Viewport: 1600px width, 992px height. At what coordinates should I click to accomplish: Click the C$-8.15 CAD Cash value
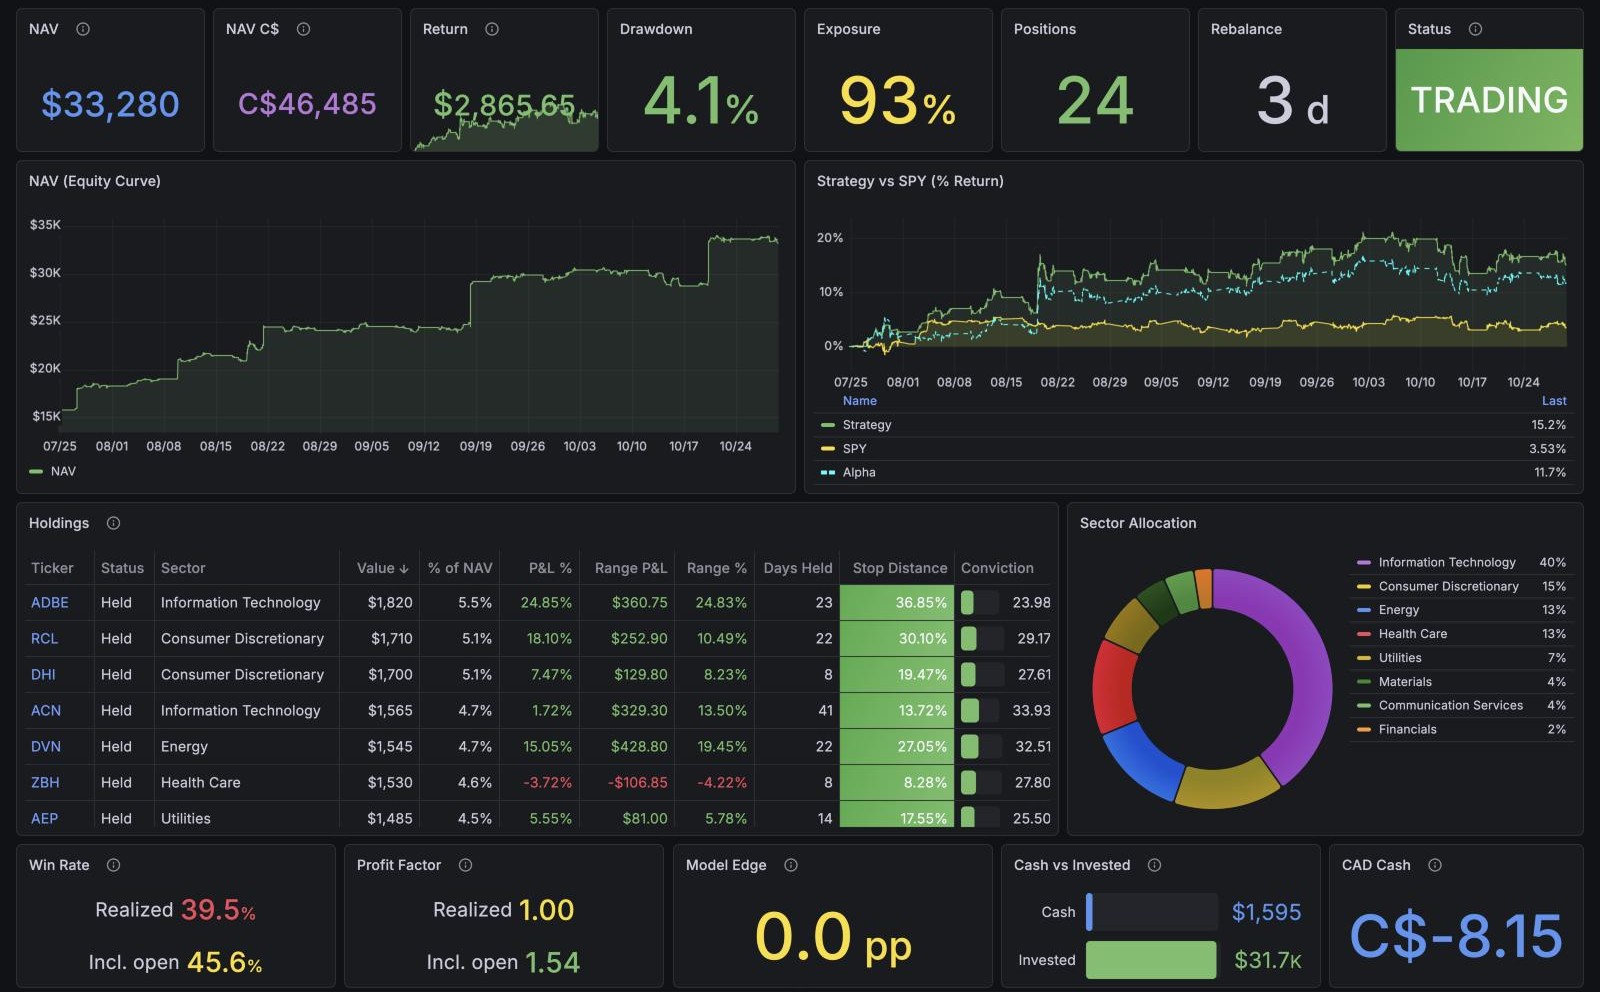point(1456,936)
